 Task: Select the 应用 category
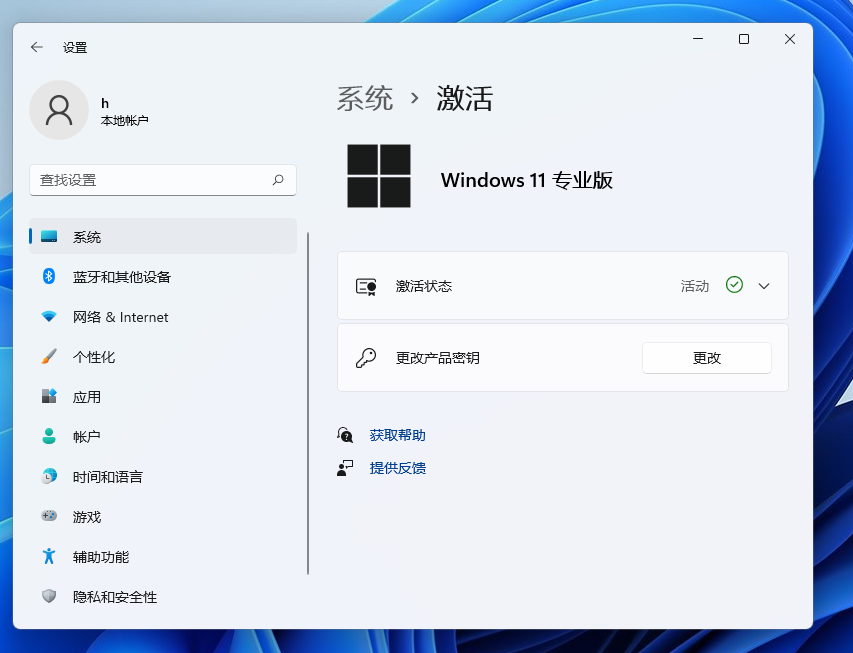pyautogui.click(x=163, y=397)
